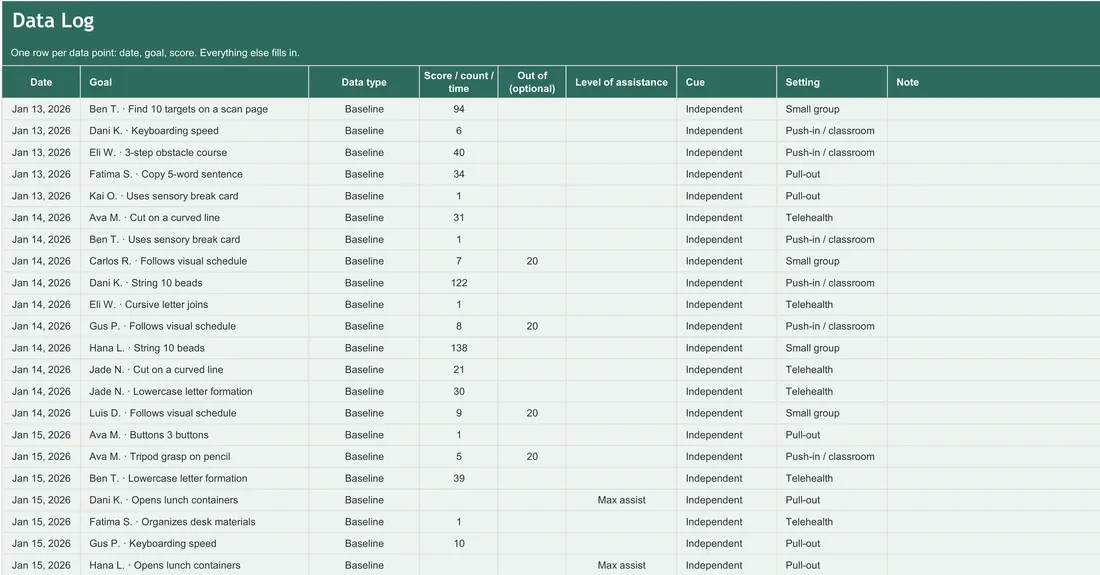Click 'Ava M. · Cut on a curved line'
Screen dimensions: 1100x575
tap(194, 217)
